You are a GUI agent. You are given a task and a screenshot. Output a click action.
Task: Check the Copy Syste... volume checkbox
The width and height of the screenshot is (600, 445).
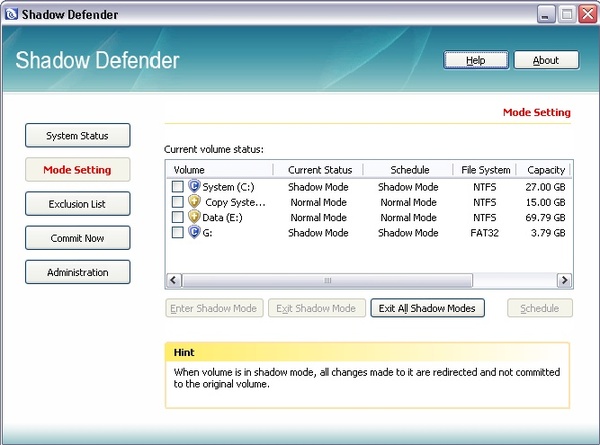(x=178, y=202)
